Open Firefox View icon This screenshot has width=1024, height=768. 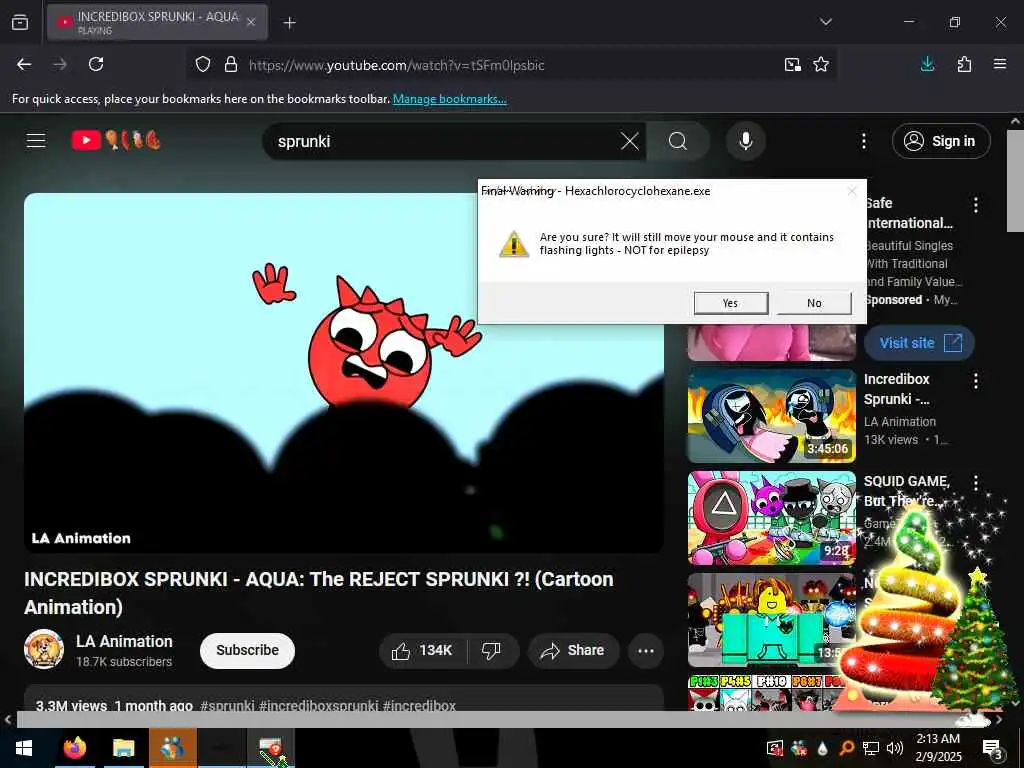pyautogui.click(x=20, y=22)
